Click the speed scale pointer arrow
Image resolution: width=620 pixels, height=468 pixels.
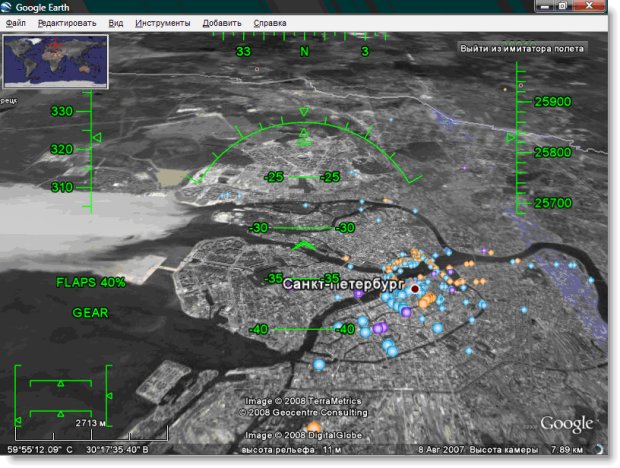coord(97,138)
